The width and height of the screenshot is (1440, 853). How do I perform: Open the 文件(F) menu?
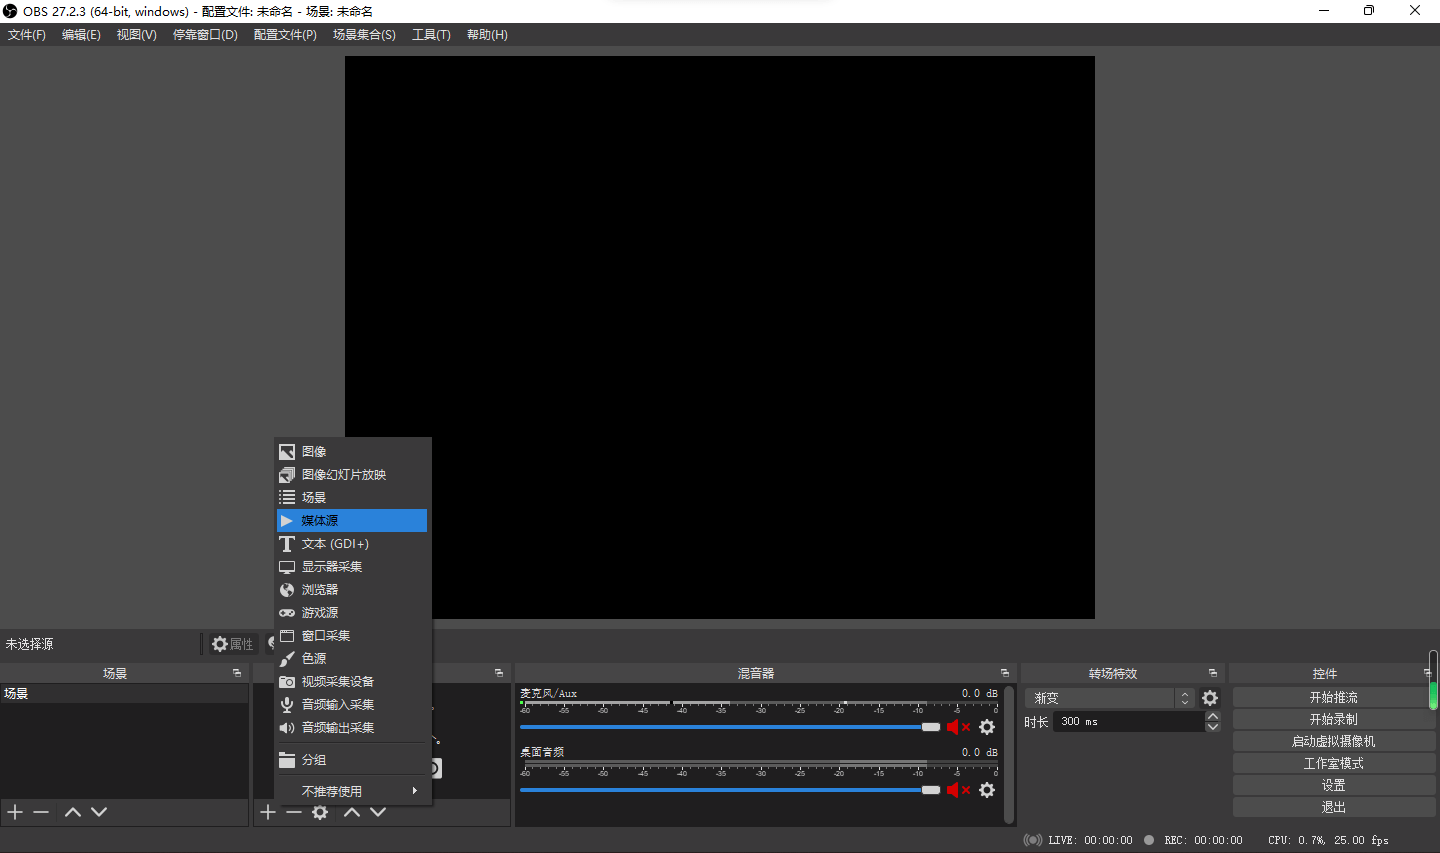[x=27, y=35]
